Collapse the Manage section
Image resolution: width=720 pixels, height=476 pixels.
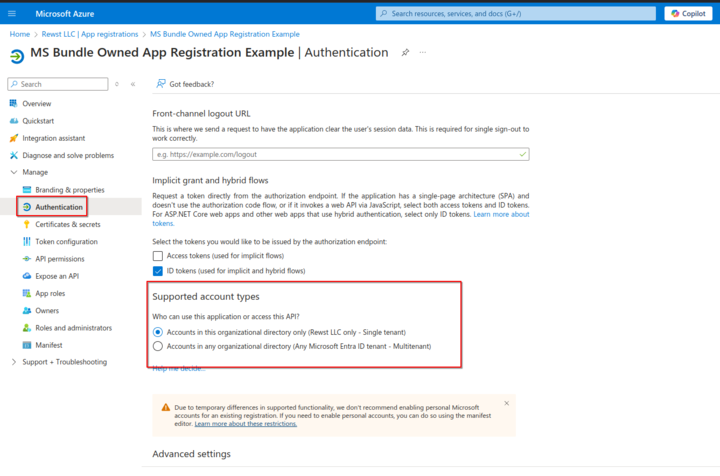(x=13, y=172)
